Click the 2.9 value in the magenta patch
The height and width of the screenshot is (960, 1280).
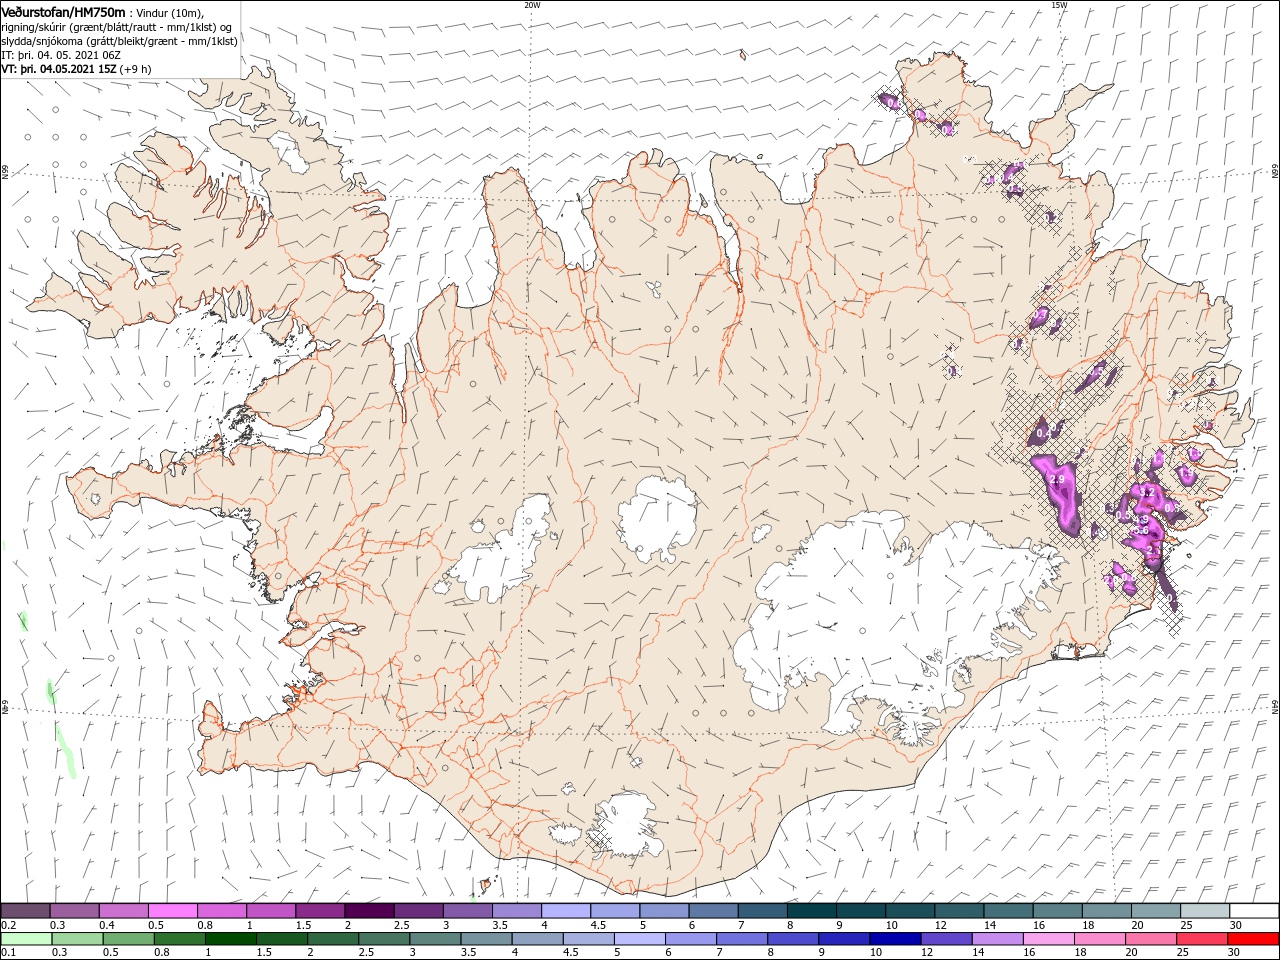click(1057, 481)
